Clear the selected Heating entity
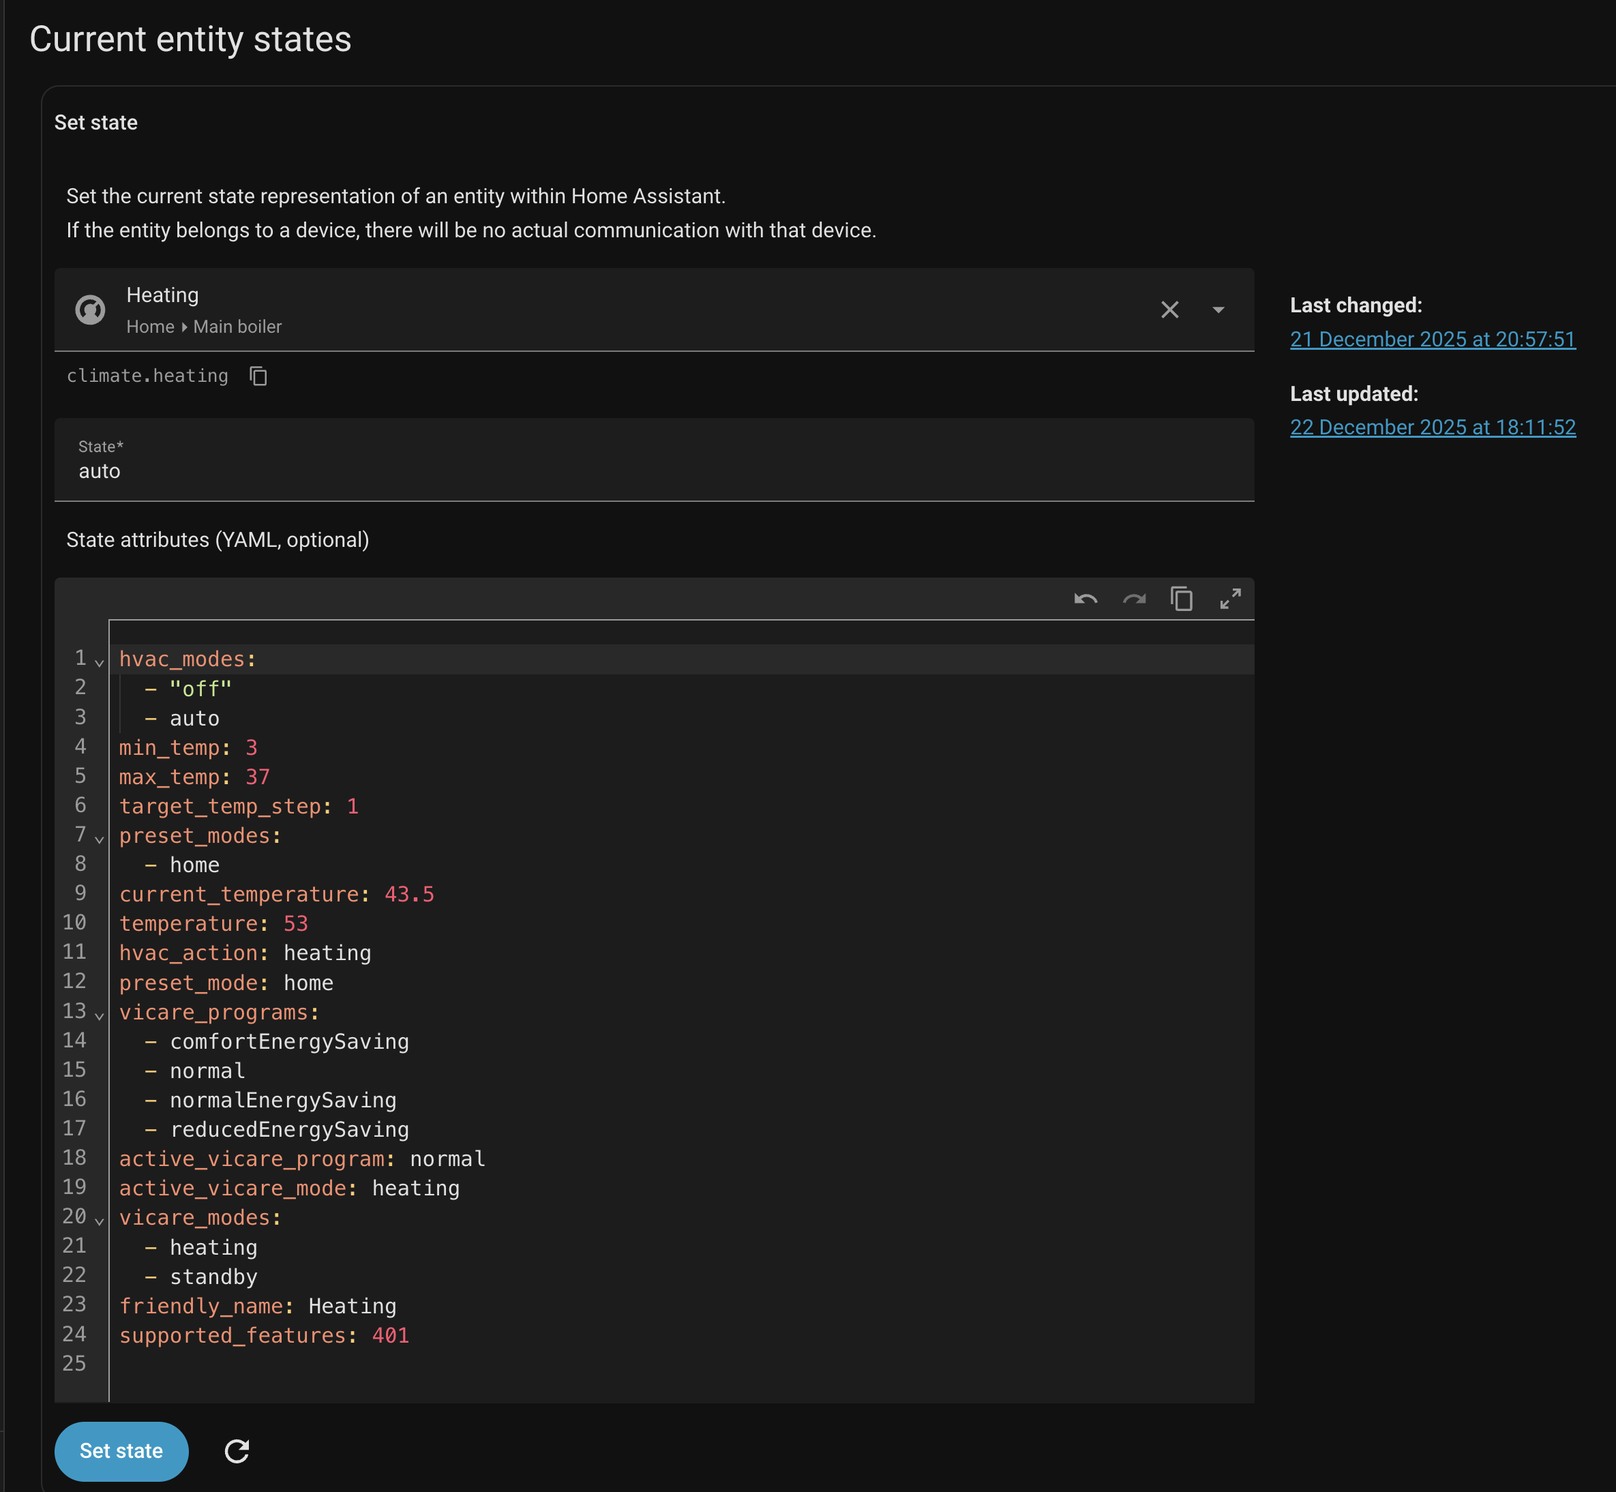 [x=1169, y=310]
